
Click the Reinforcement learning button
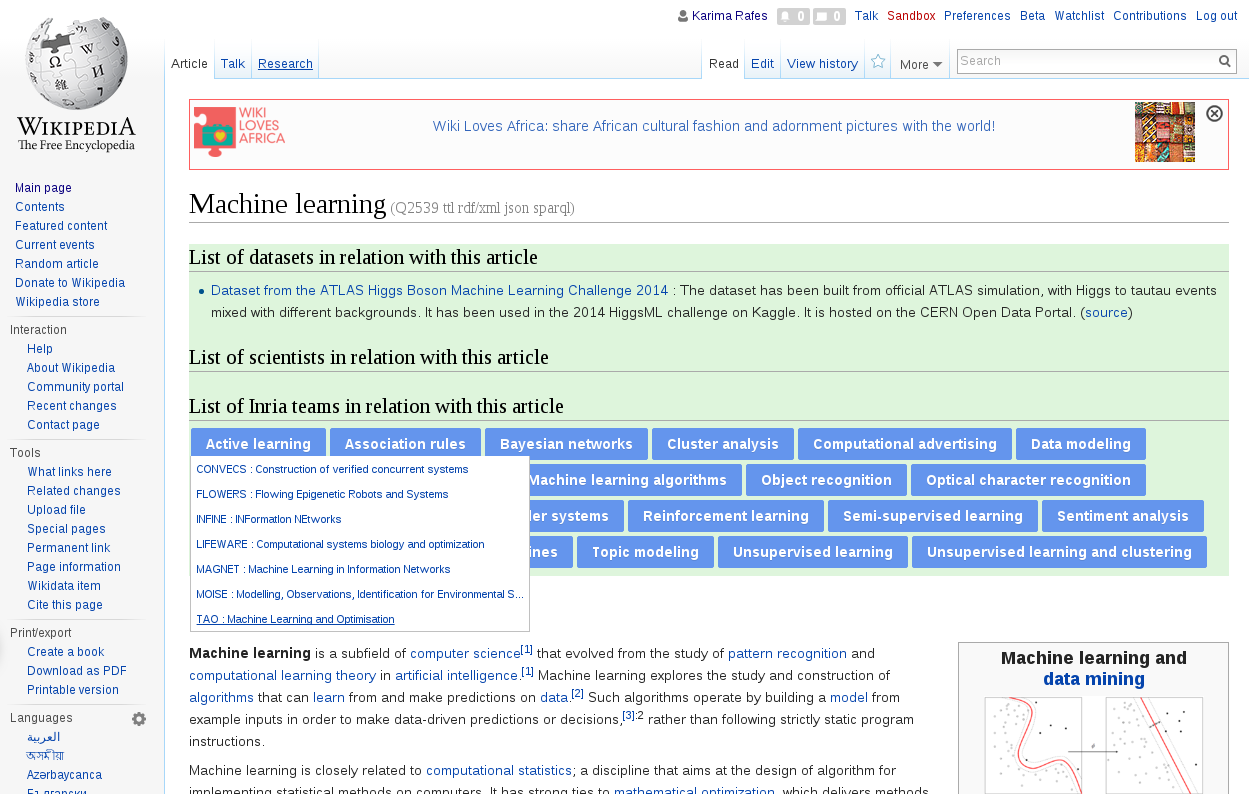726,516
